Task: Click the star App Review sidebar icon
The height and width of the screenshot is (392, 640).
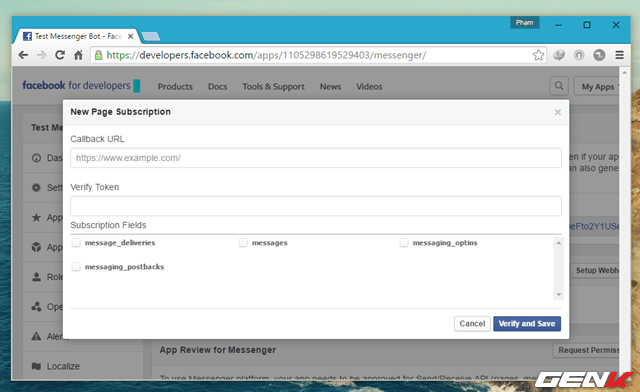Action: pyautogui.click(x=36, y=218)
